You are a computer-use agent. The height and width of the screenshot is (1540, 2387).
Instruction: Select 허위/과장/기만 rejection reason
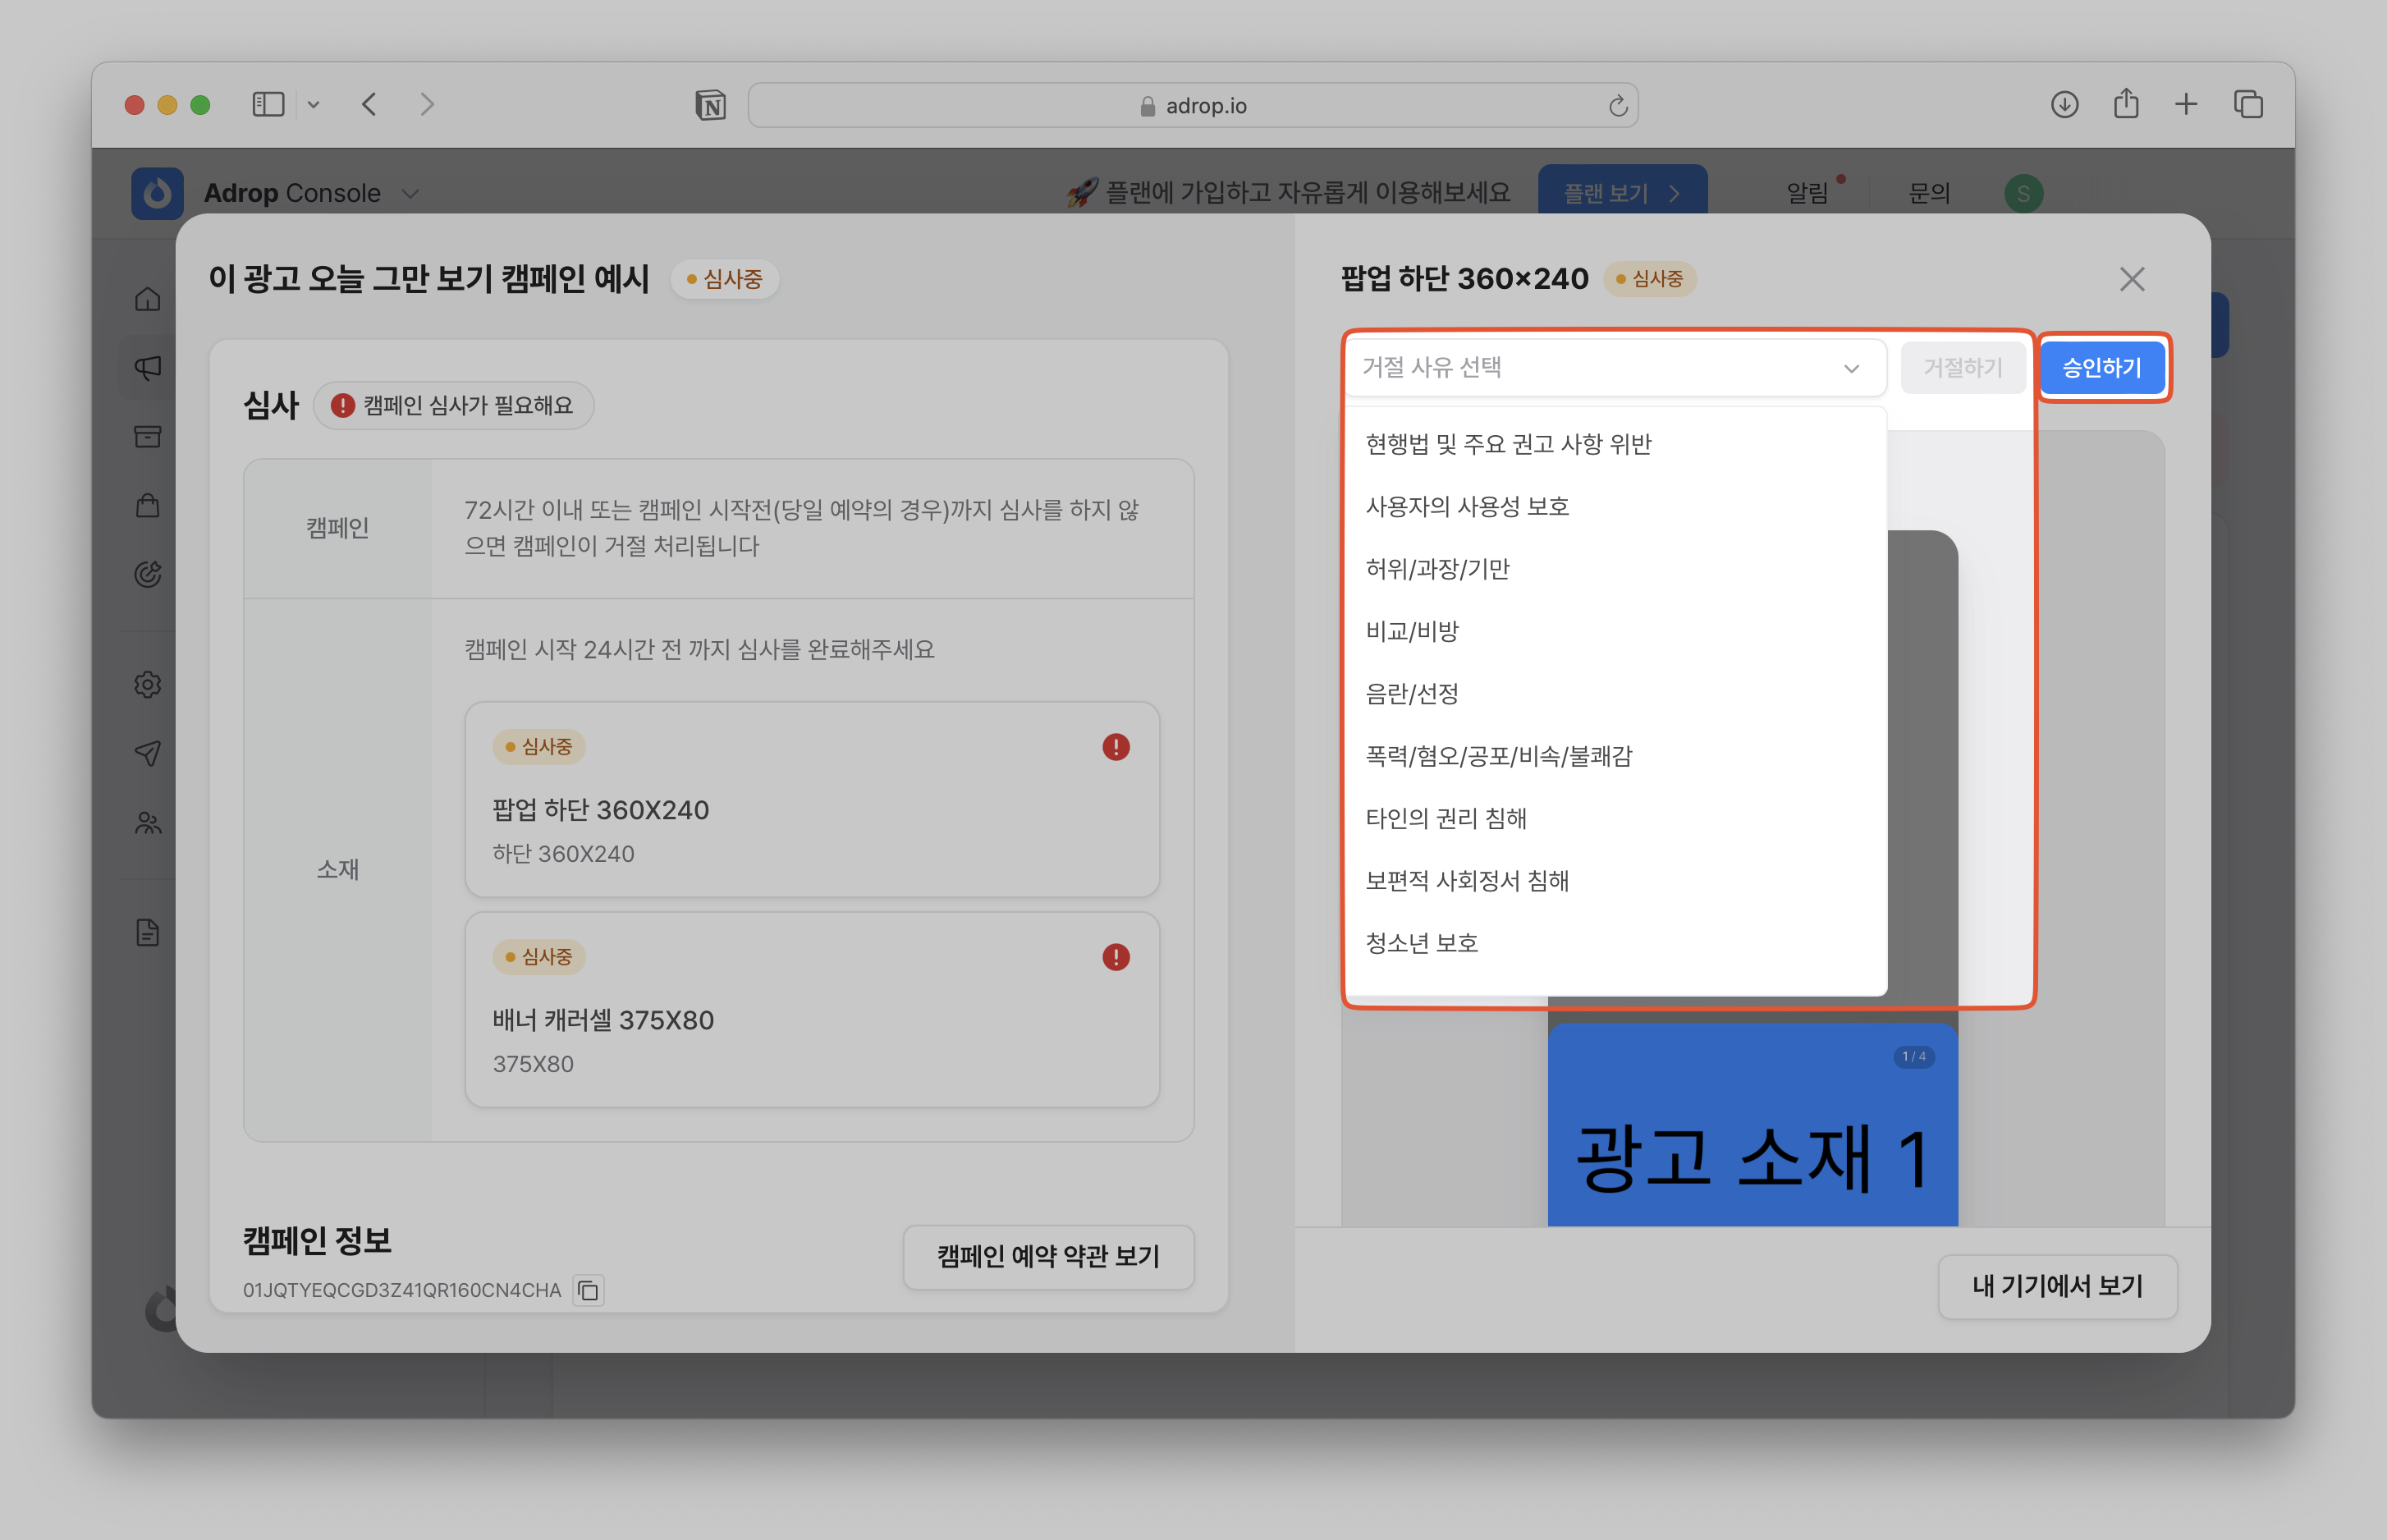1437,569
